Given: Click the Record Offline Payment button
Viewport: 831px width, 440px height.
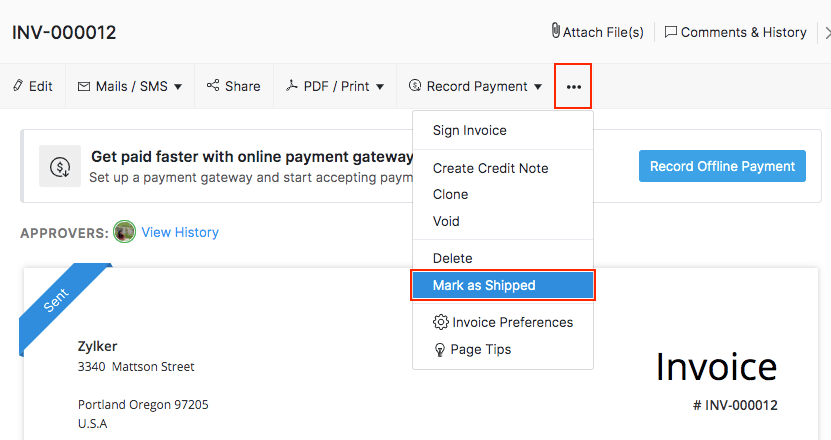Looking at the screenshot, I should [722, 166].
